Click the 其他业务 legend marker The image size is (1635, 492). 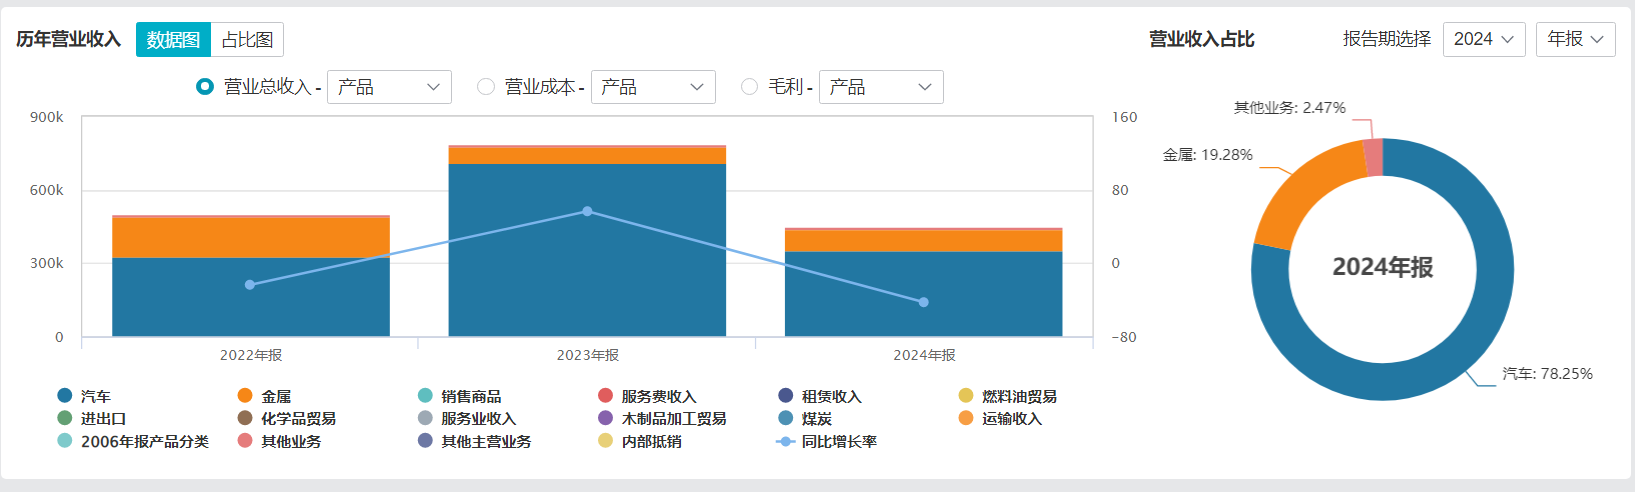[x=245, y=441]
